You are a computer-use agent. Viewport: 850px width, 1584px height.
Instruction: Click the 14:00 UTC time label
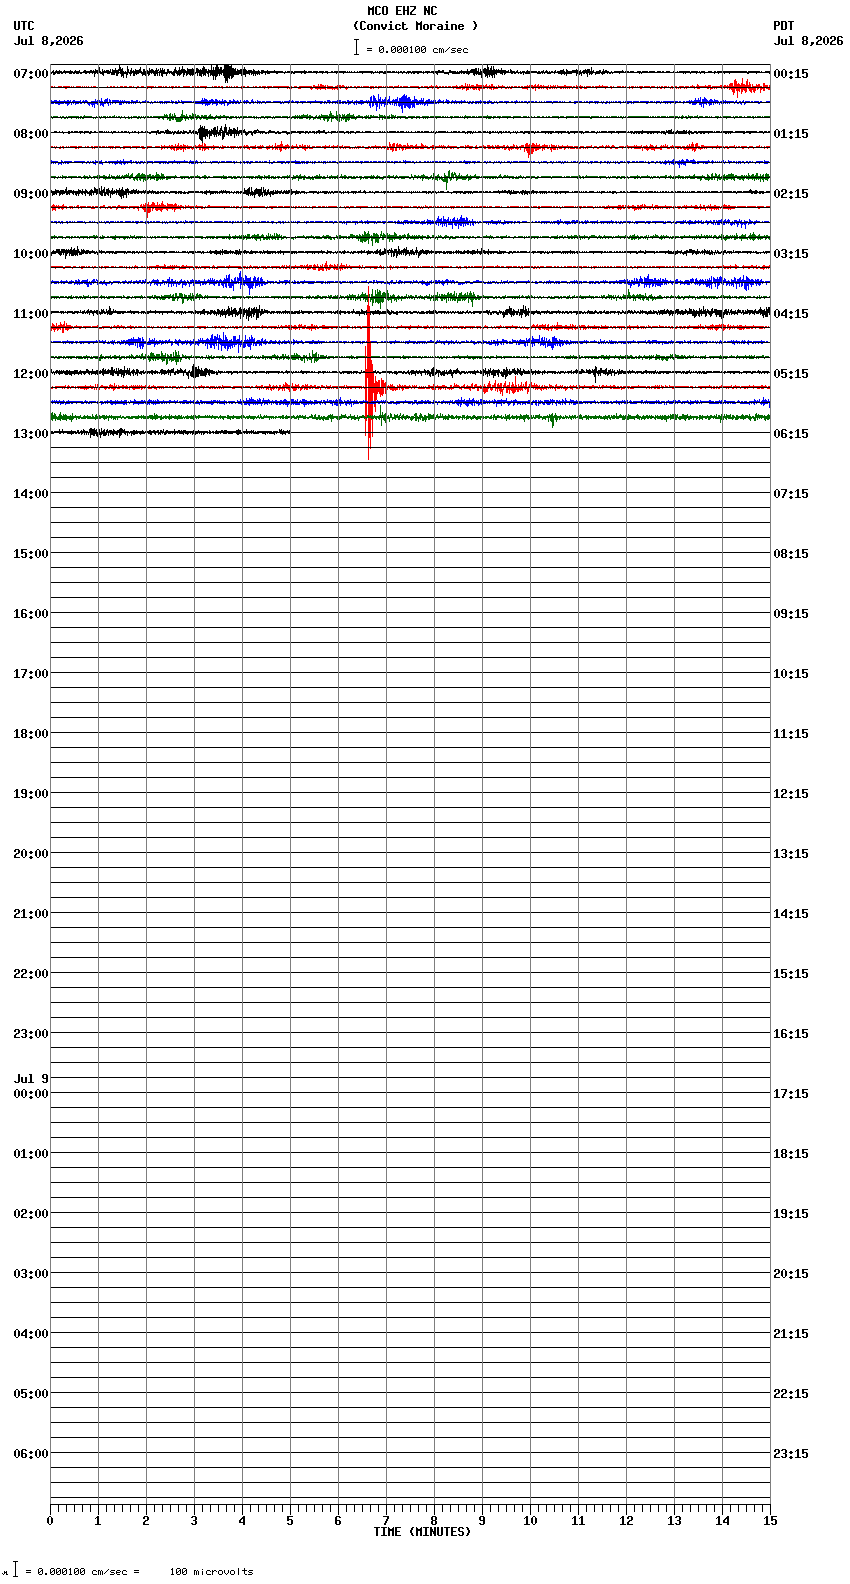[30, 494]
